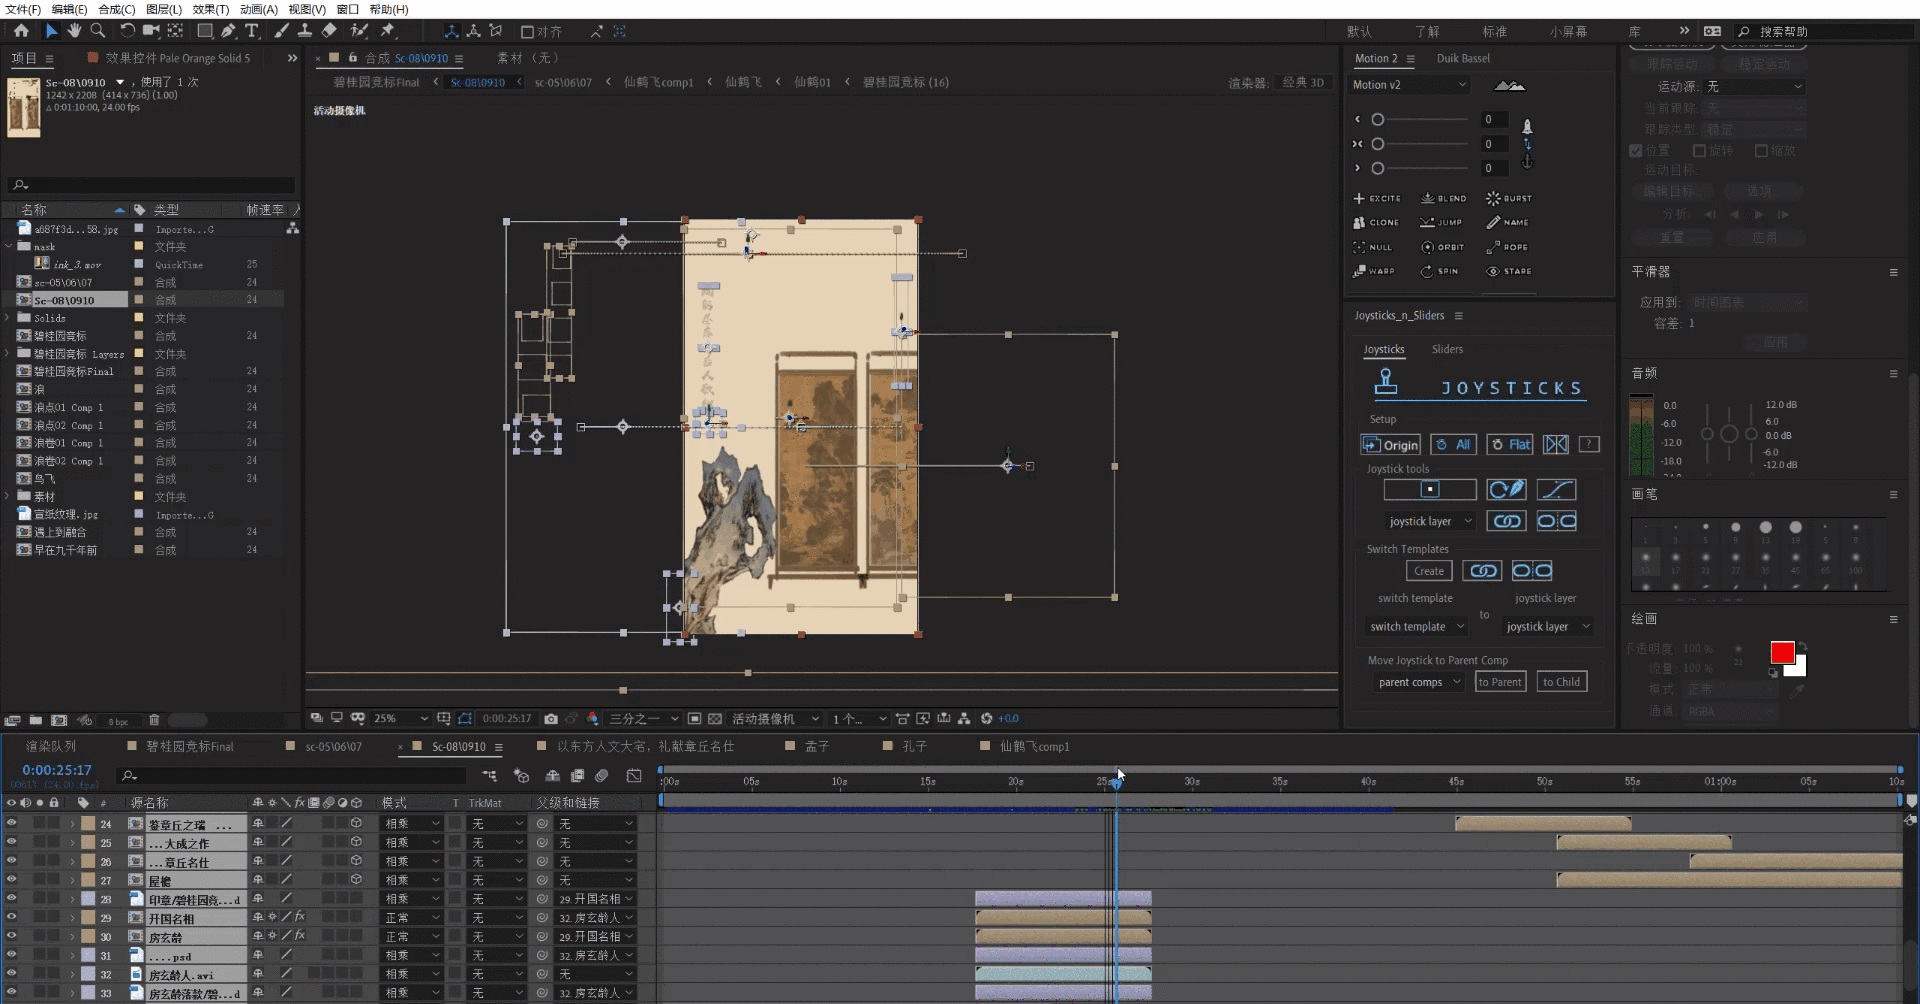The height and width of the screenshot is (1004, 1920).
Task: Select the Type text tool
Action: (252, 31)
